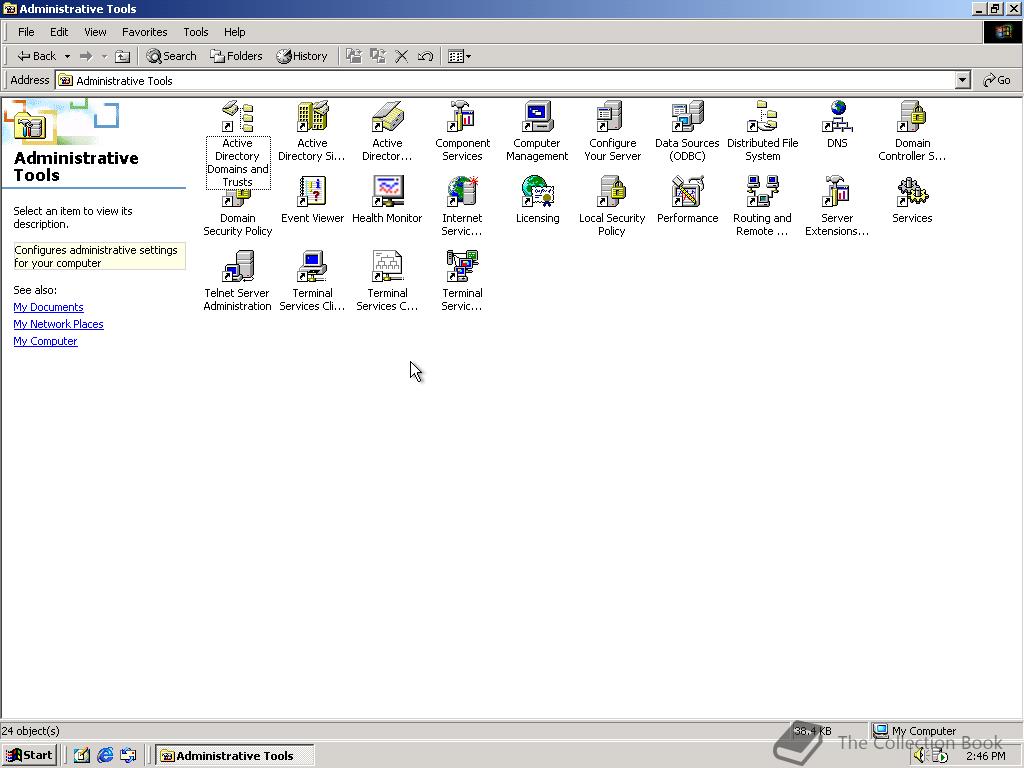This screenshot has width=1024, height=768.
Task: Click the volume speaker tray icon
Action: coord(920,756)
